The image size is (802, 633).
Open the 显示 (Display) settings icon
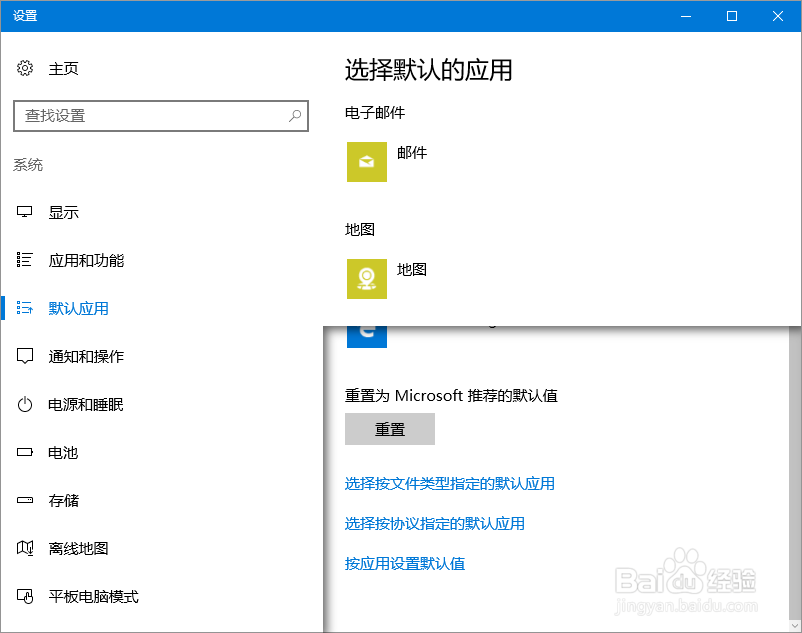click(x=24, y=212)
